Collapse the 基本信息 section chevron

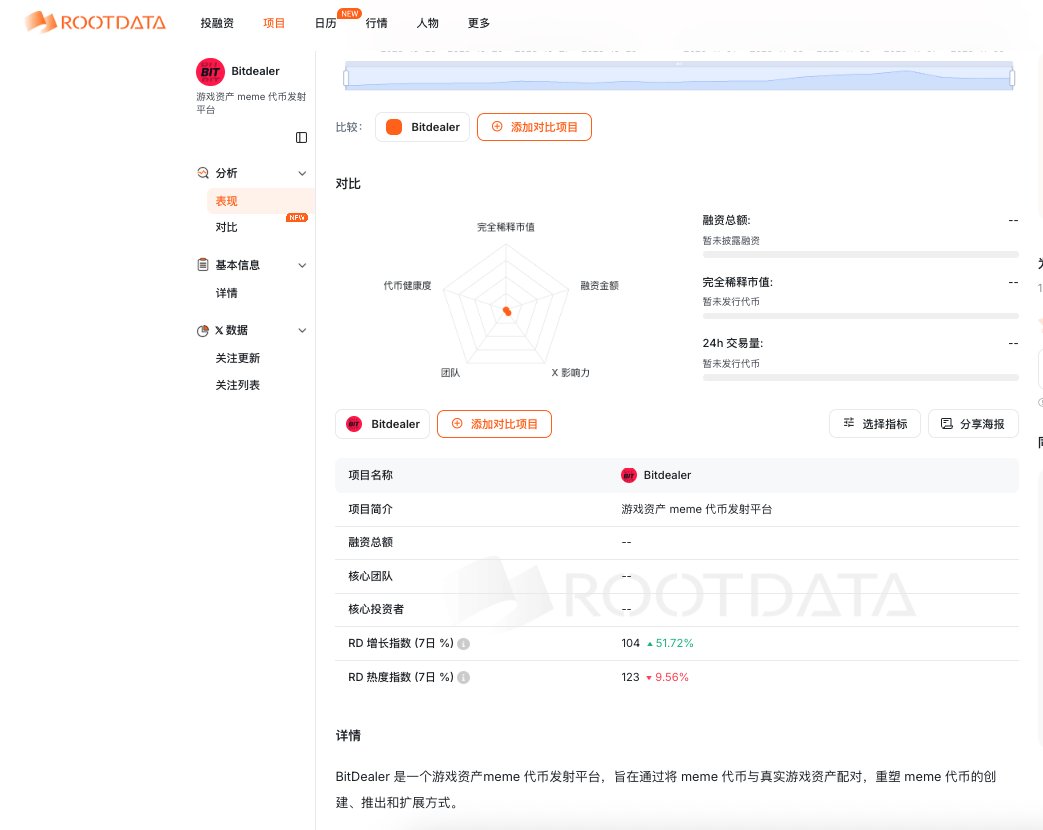(x=302, y=265)
